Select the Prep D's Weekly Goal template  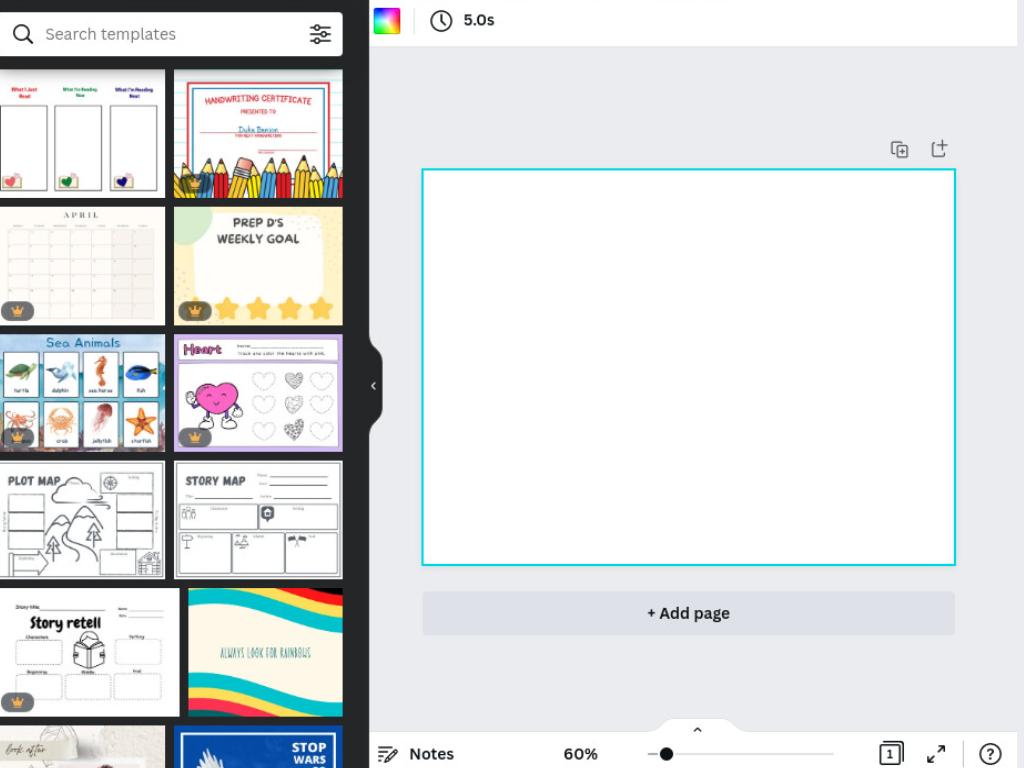click(258, 266)
